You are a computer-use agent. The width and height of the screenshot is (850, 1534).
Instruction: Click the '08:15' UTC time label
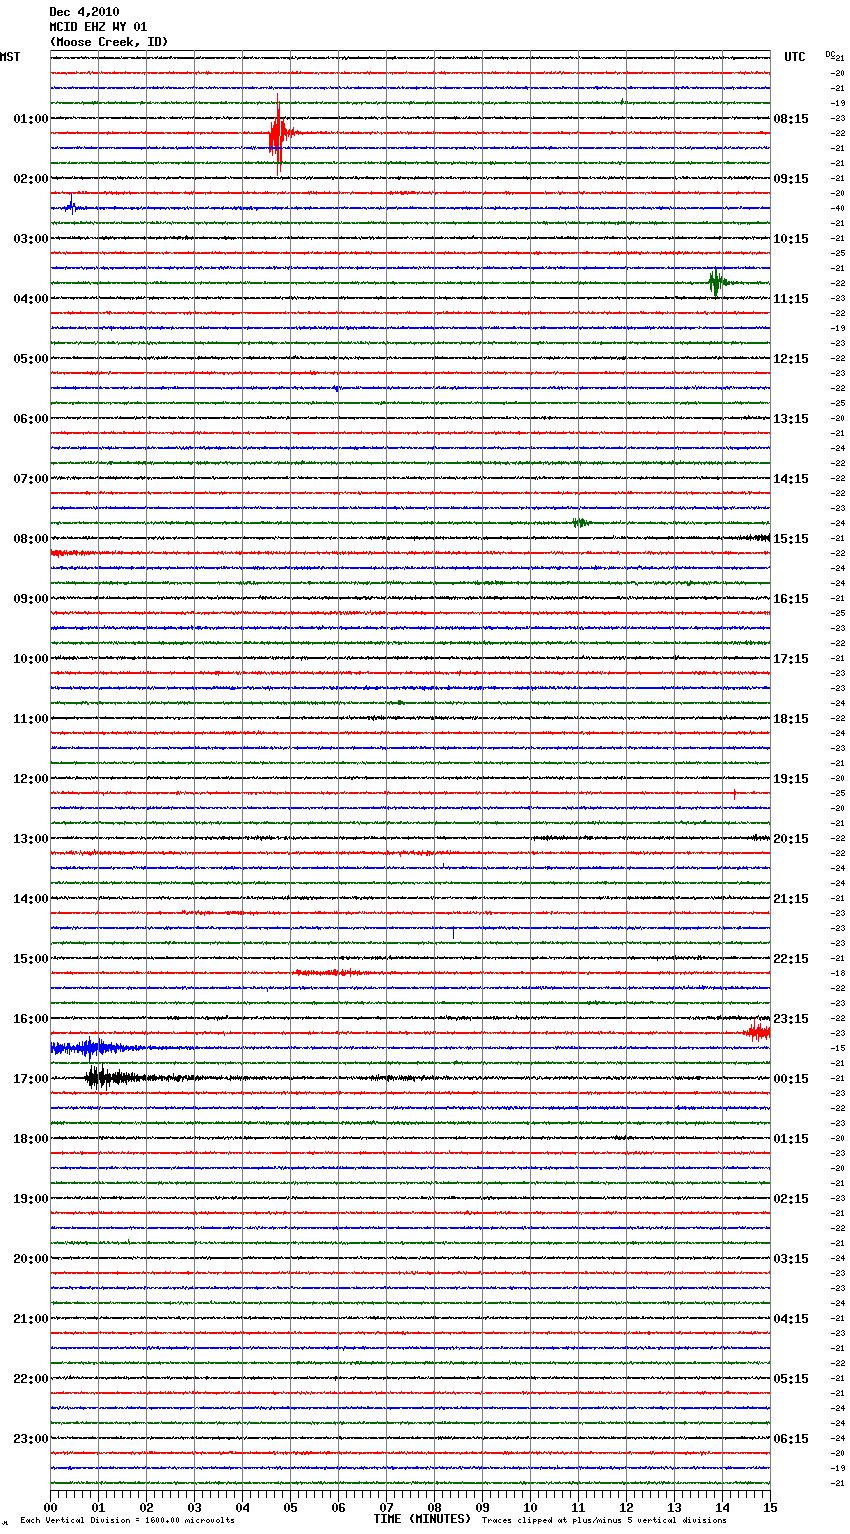coord(791,119)
